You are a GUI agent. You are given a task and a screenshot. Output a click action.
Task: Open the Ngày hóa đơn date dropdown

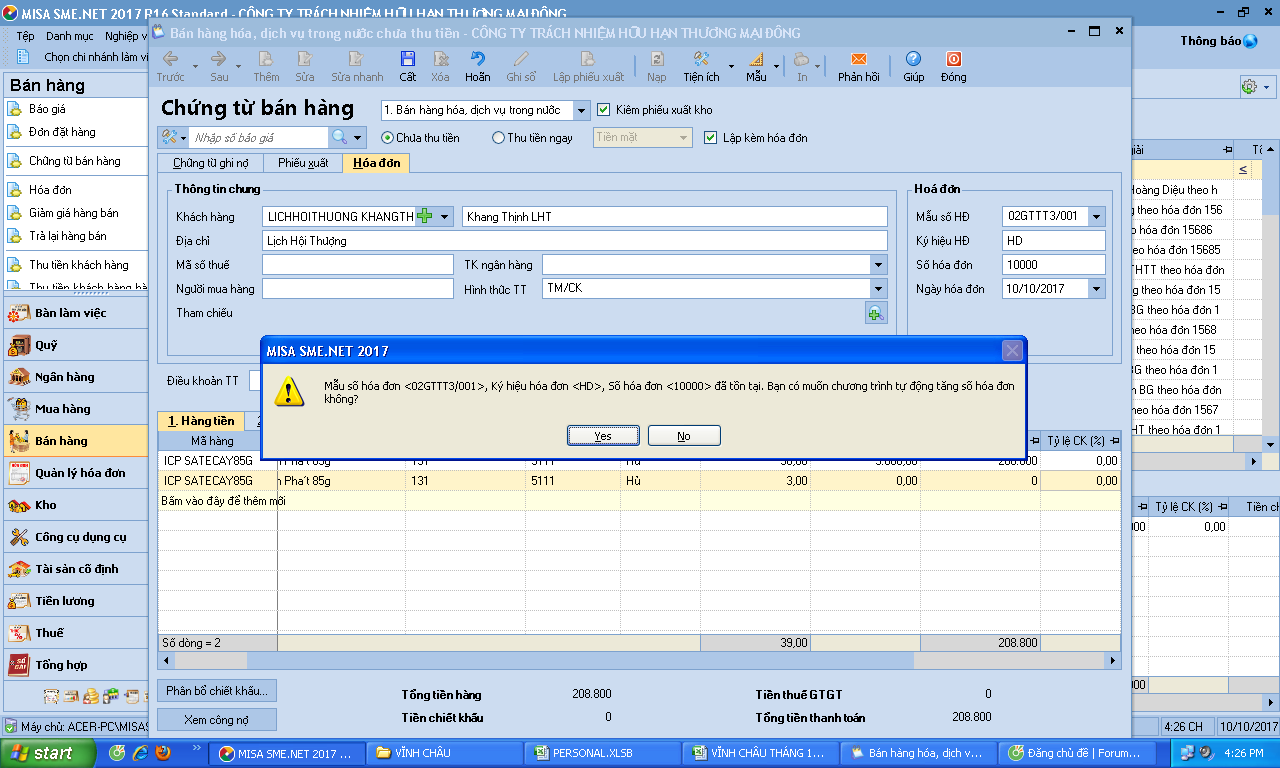tap(1097, 289)
